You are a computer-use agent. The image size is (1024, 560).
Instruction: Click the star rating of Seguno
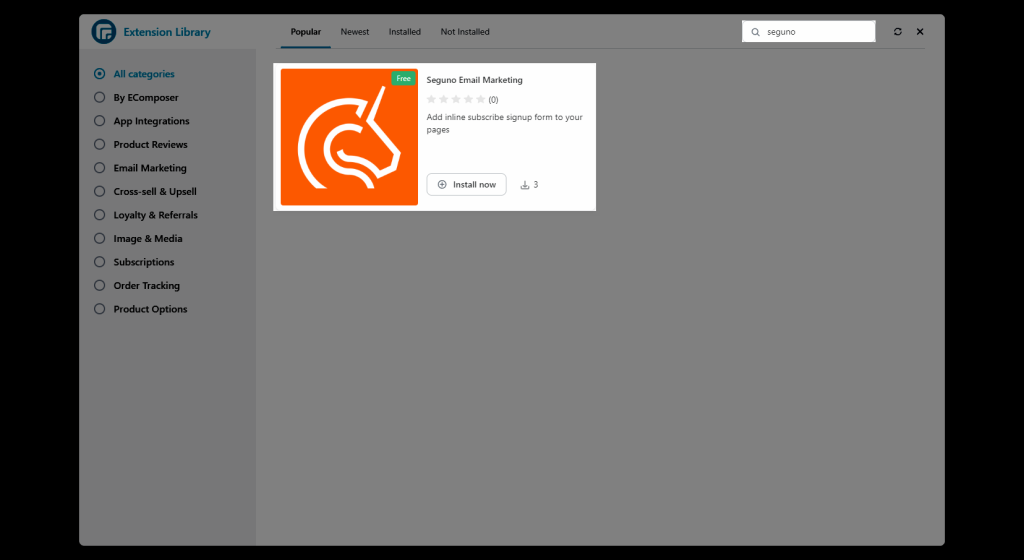456,99
